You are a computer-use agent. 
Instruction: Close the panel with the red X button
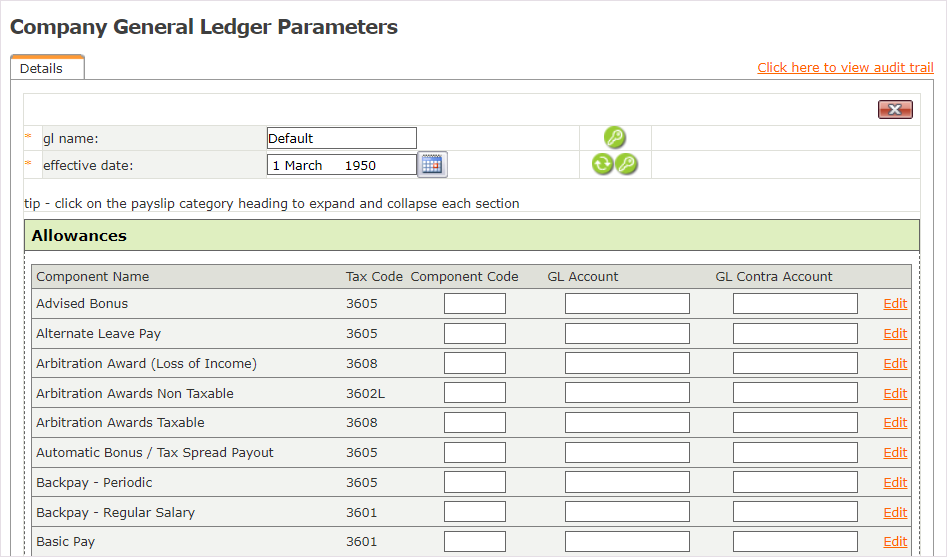pyautogui.click(x=895, y=110)
